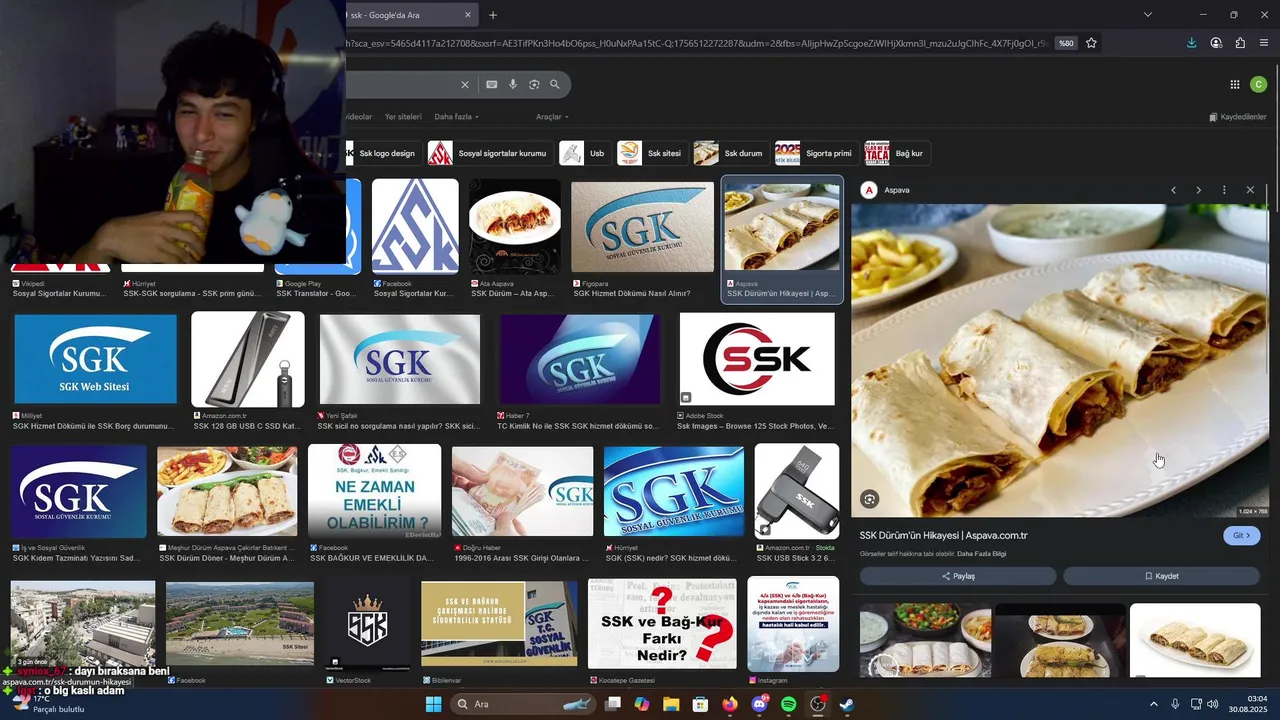1280x720 pixels.
Task: Open SSK Dürüm'ün Hikayesi | Aspava.com.tr title link
Action: click(943, 536)
